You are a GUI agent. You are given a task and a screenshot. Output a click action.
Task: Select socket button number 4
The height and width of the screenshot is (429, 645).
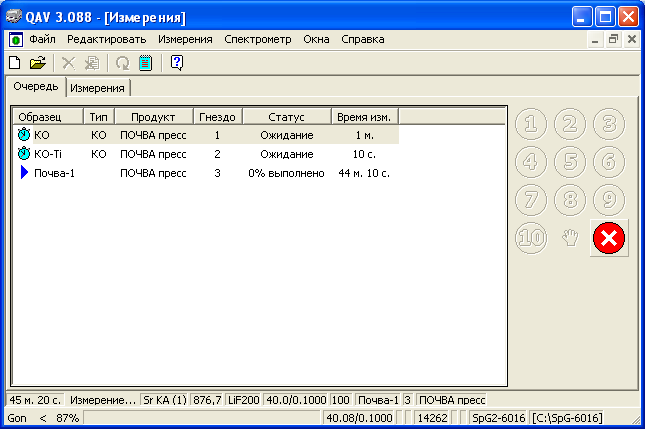click(531, 162)
